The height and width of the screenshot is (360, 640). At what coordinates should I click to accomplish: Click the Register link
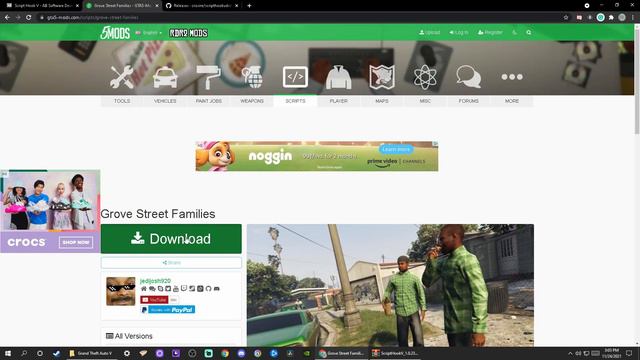[x=490, y=32]
